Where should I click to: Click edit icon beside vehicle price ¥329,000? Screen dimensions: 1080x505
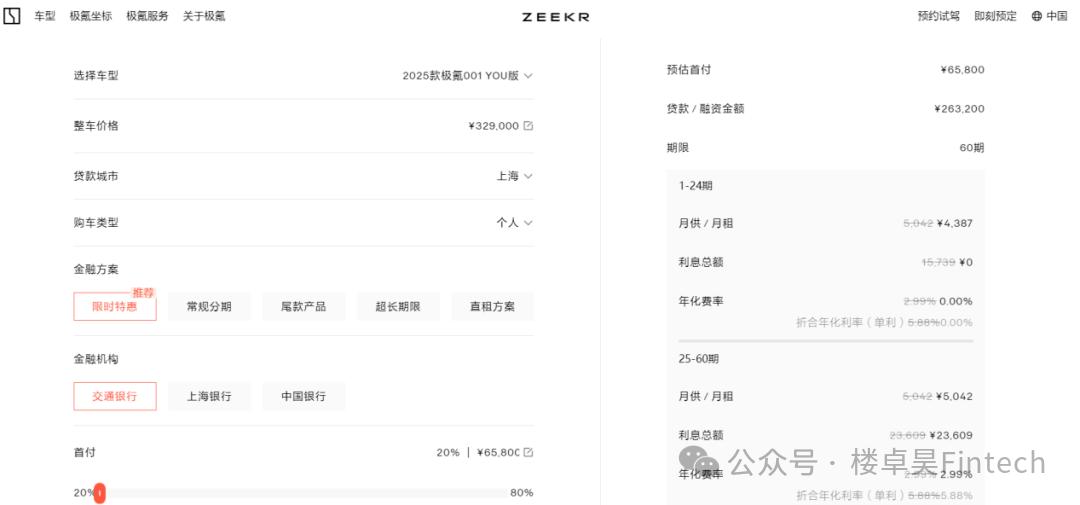point(528,126)
